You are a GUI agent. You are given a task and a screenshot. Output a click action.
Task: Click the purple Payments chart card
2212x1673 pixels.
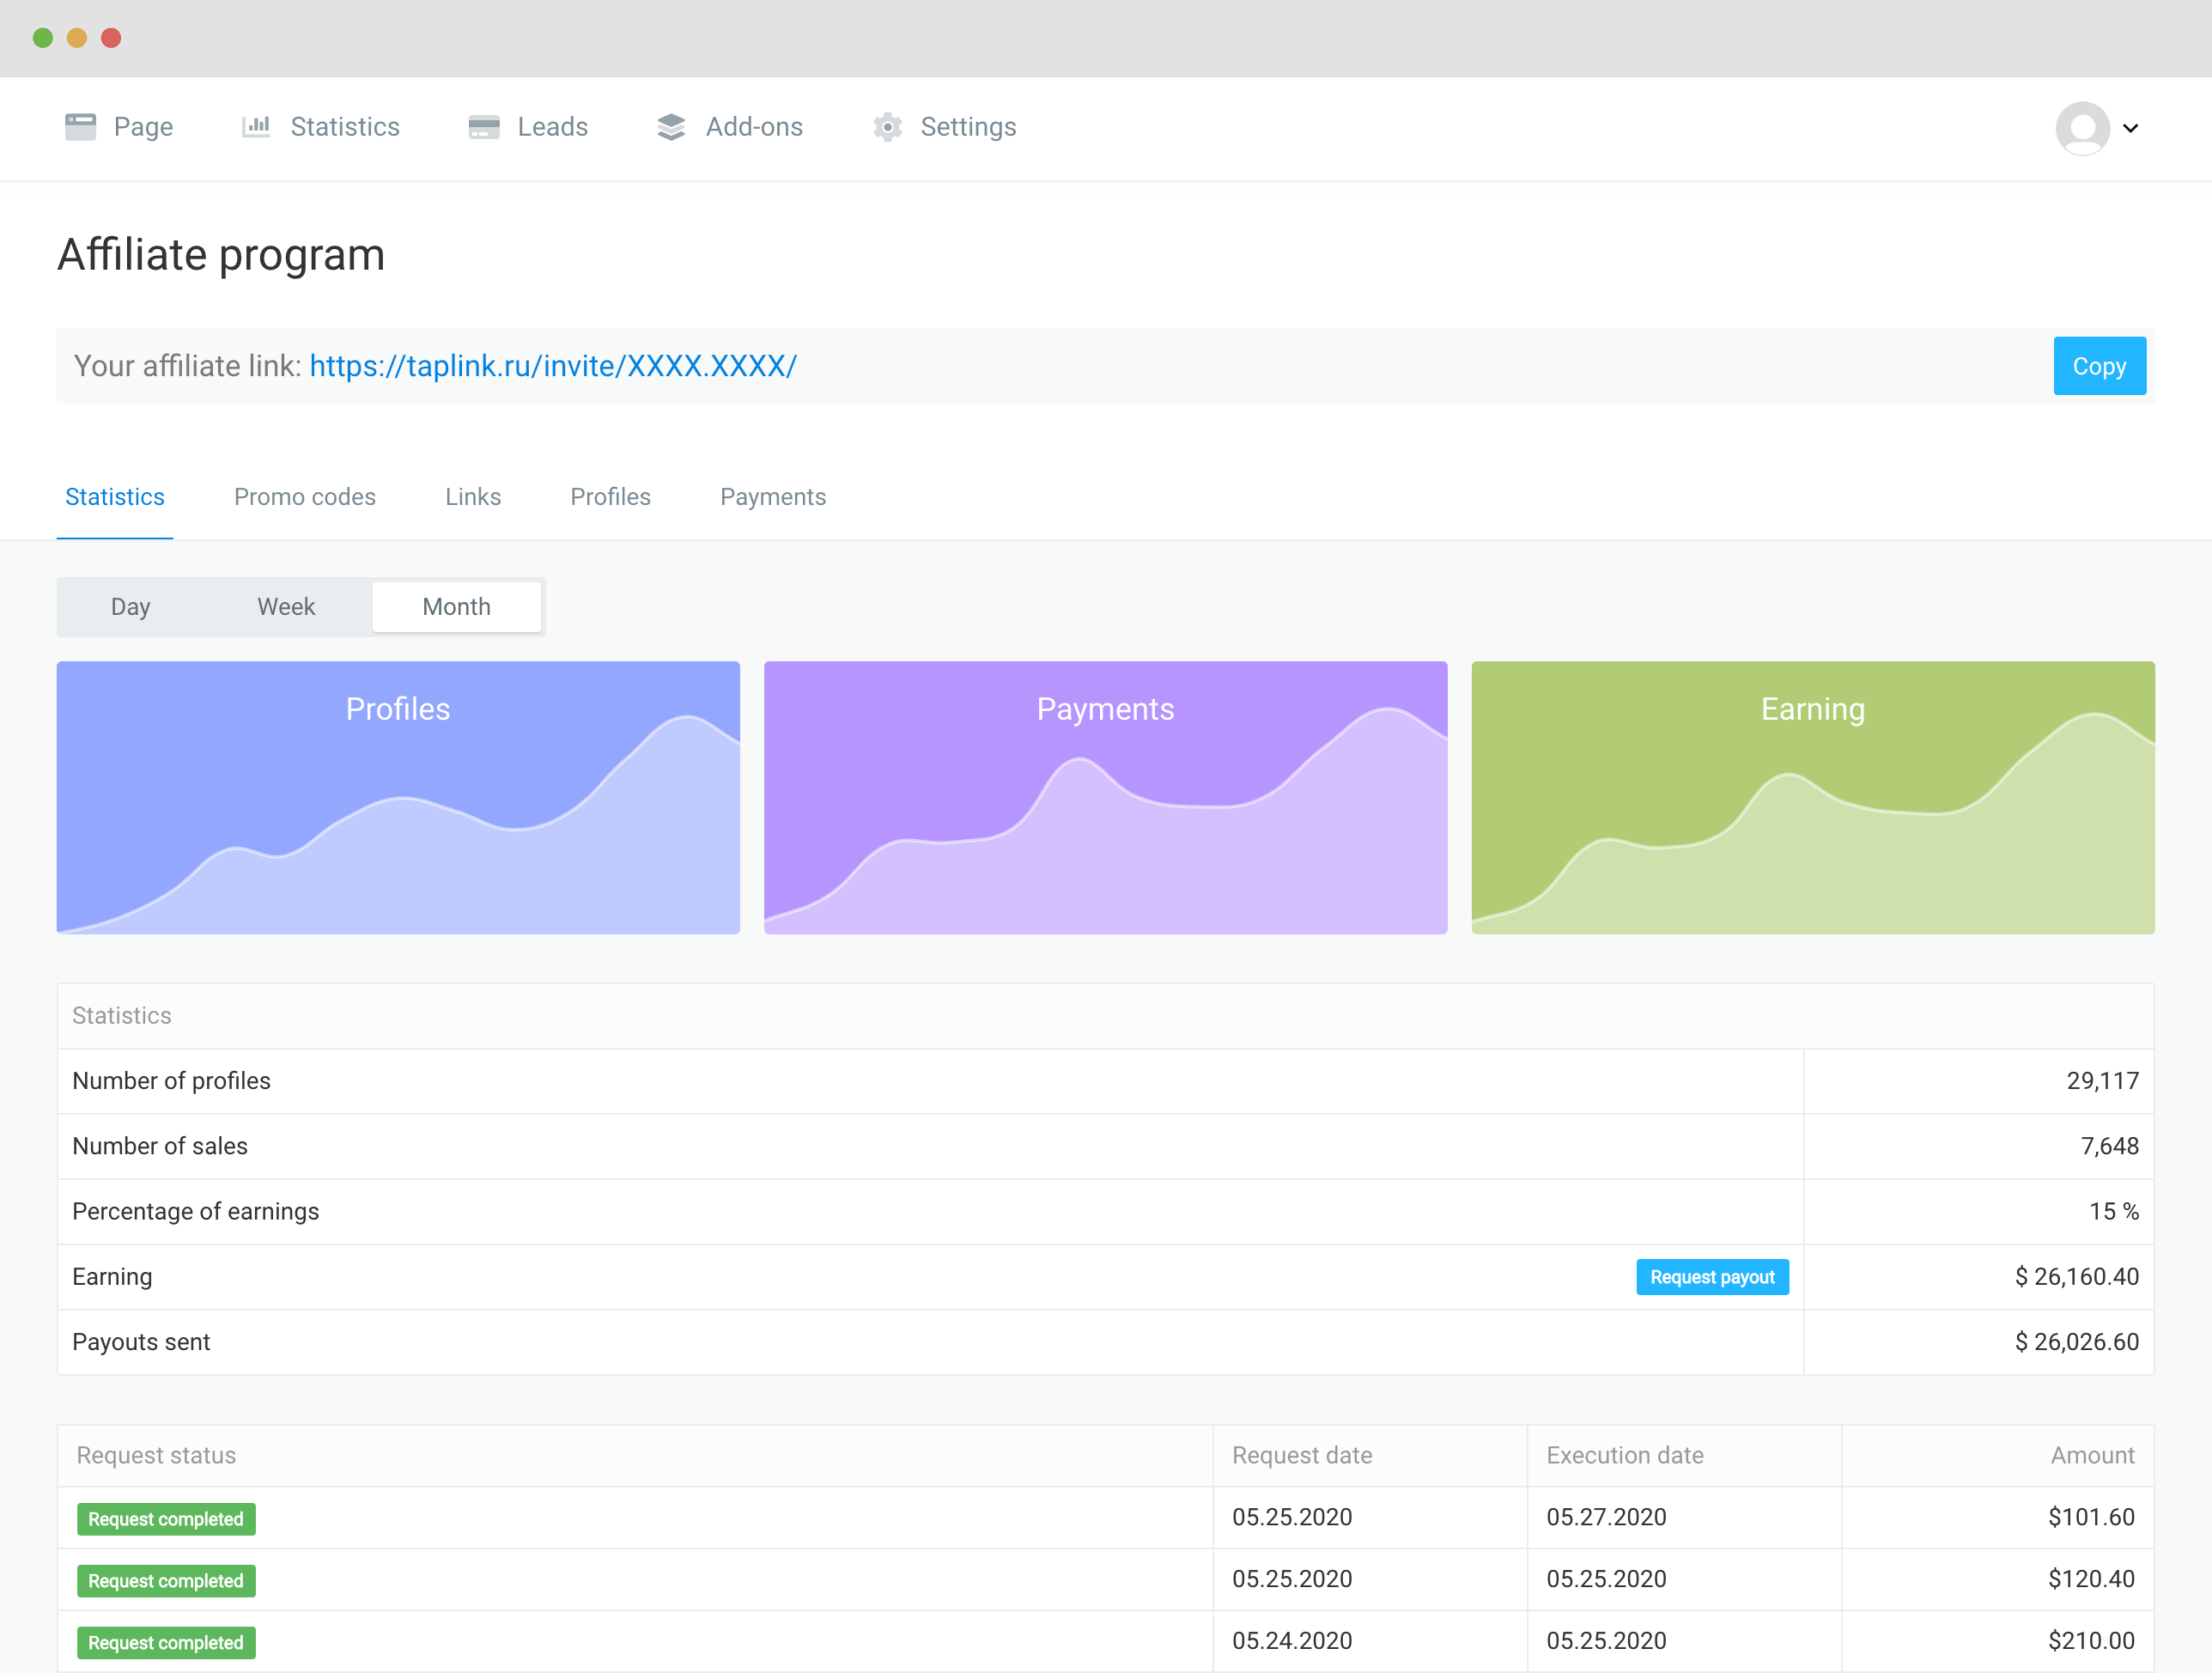tap(1105, 798)
